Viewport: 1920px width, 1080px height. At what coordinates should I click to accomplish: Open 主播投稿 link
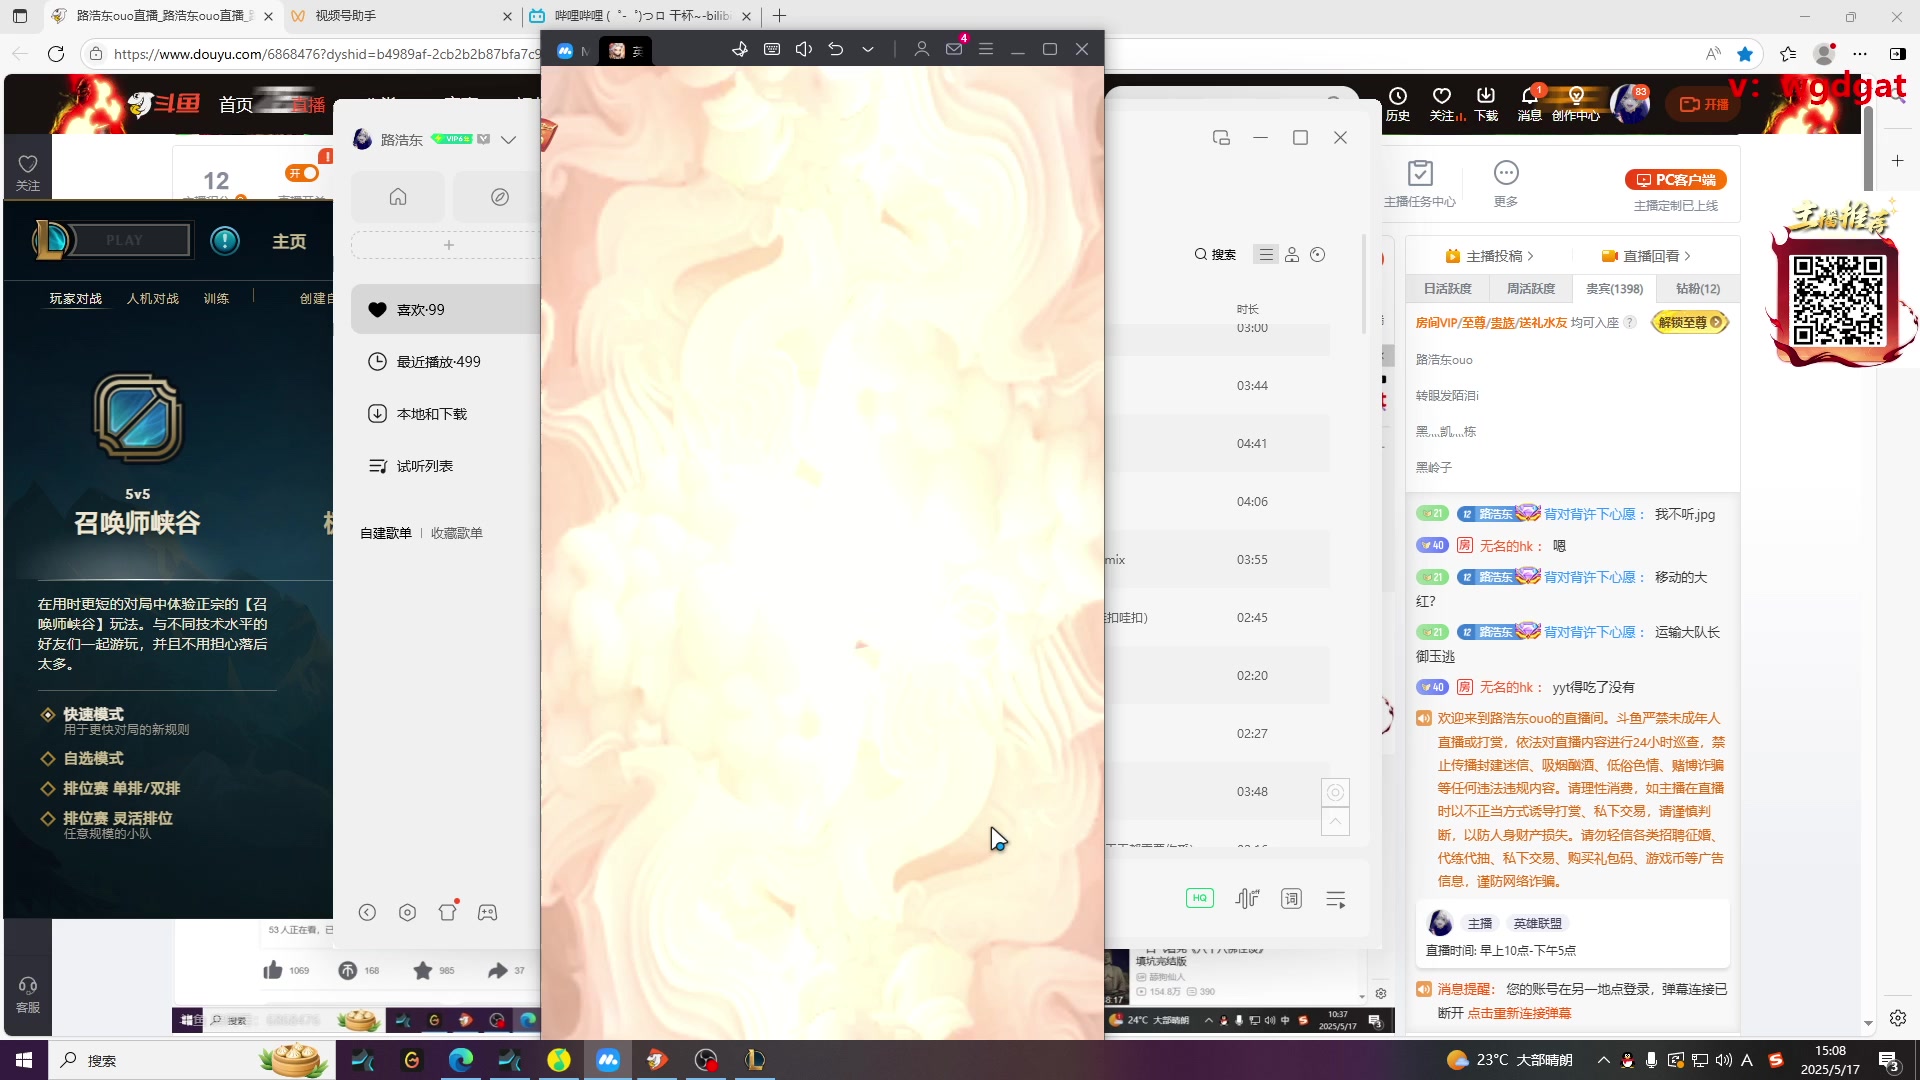[x=1489, y=256]
